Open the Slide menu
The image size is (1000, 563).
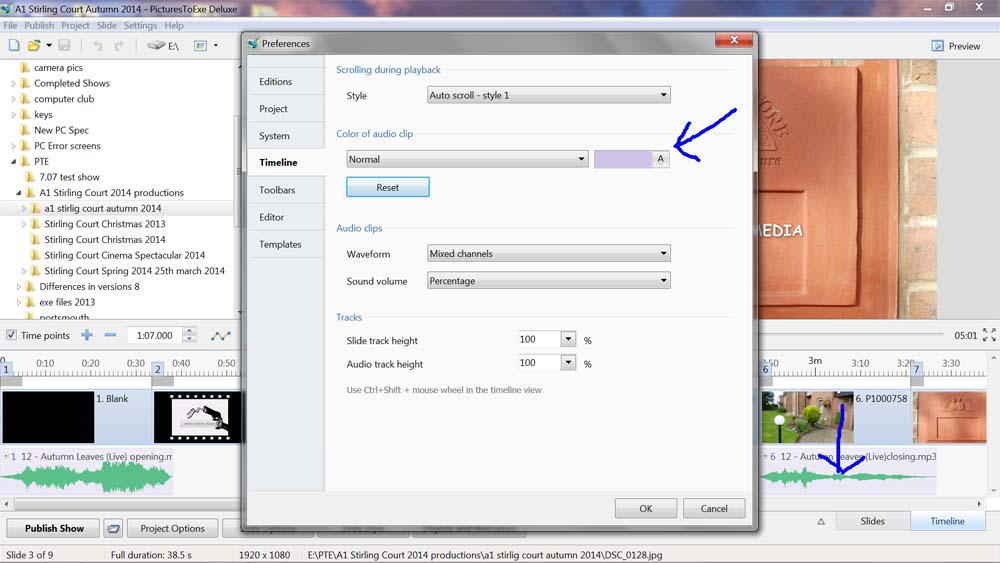point(106,25)
